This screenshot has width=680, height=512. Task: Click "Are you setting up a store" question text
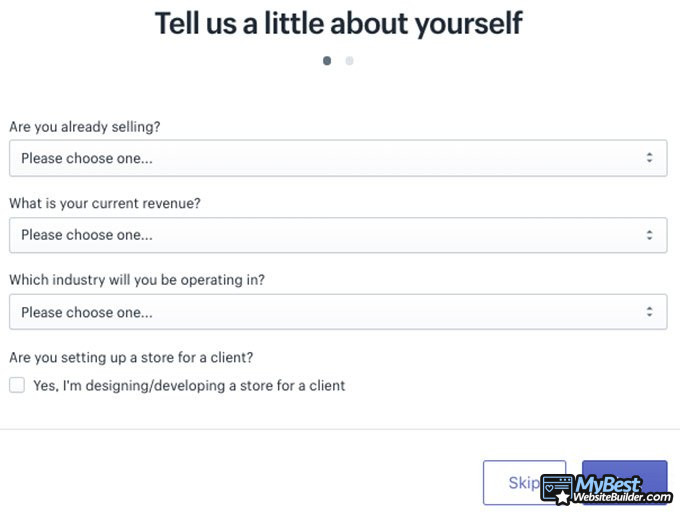138,357
